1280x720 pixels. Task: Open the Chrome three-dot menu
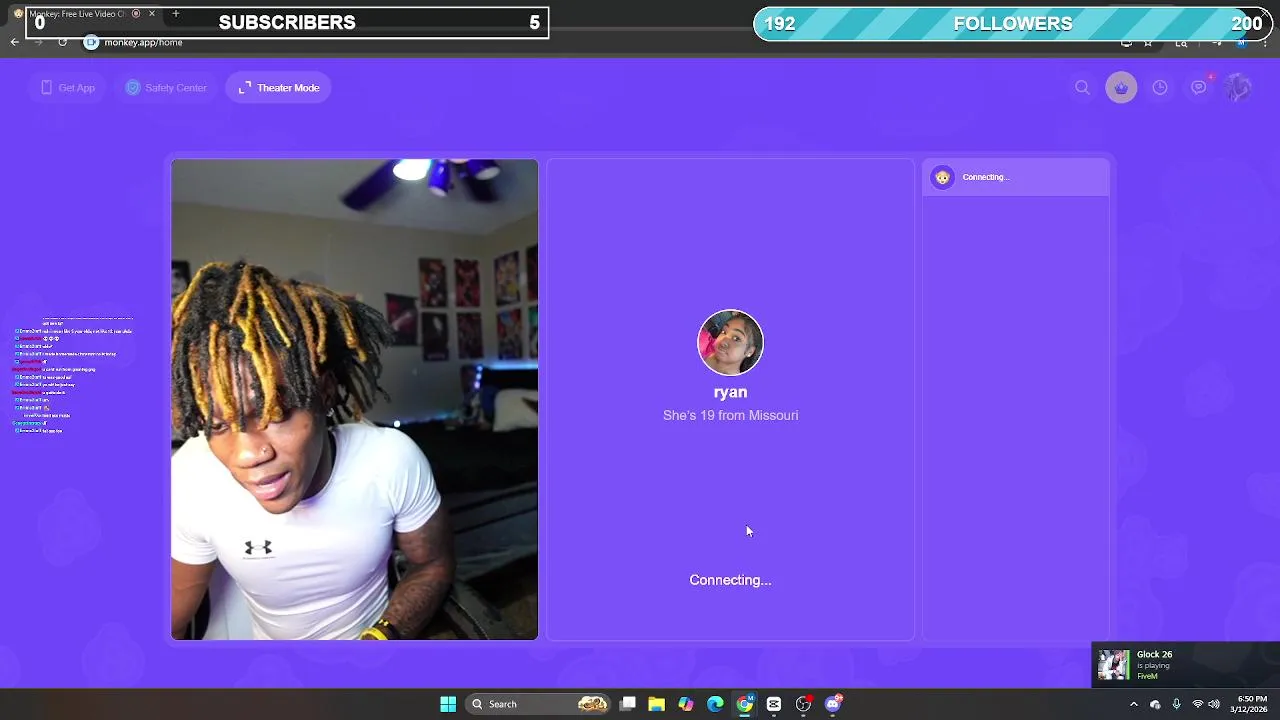[1265, 43]
